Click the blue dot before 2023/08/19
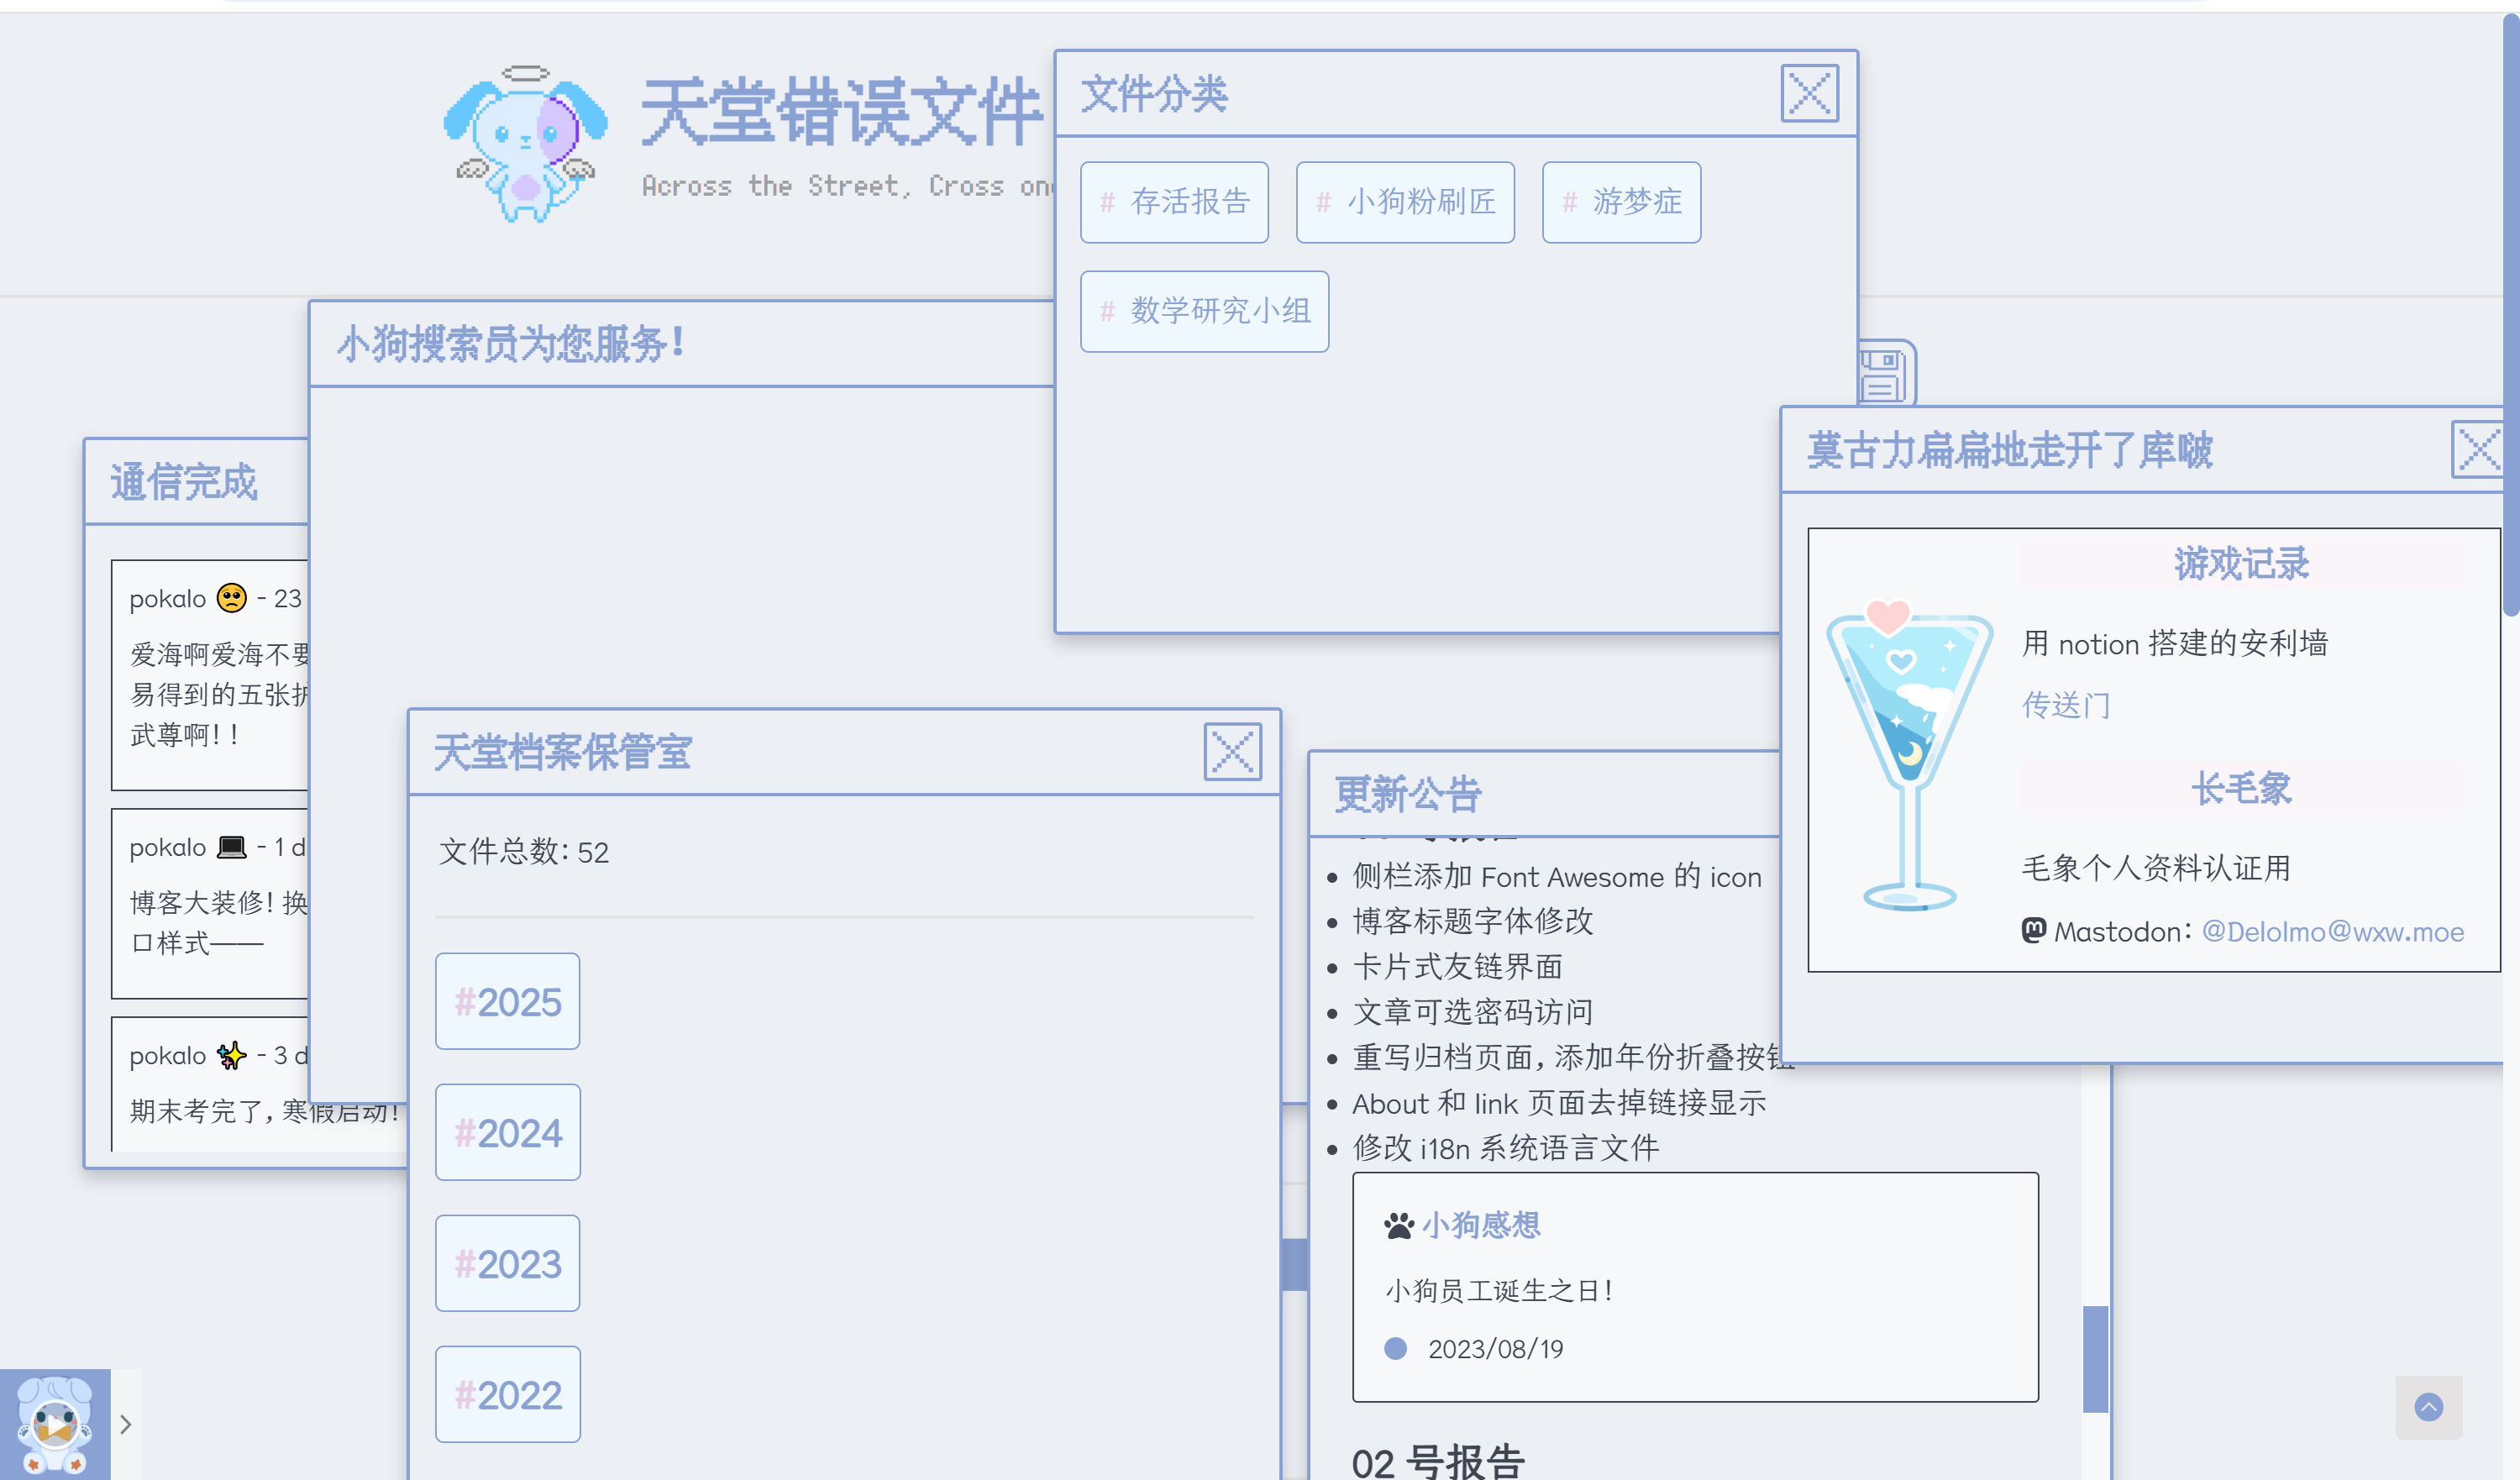 (x=1395, y=1349)
